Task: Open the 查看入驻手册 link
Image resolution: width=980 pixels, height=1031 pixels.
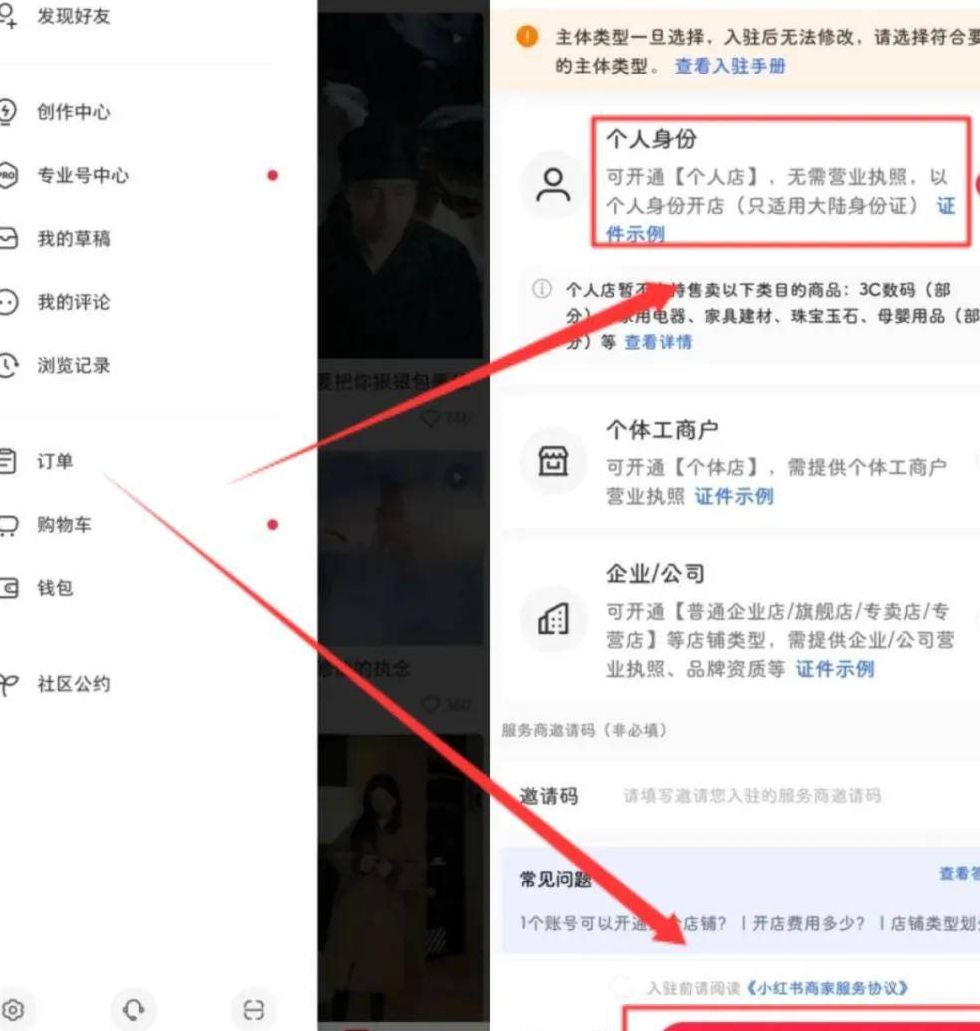Action: [x=730, y=66]
